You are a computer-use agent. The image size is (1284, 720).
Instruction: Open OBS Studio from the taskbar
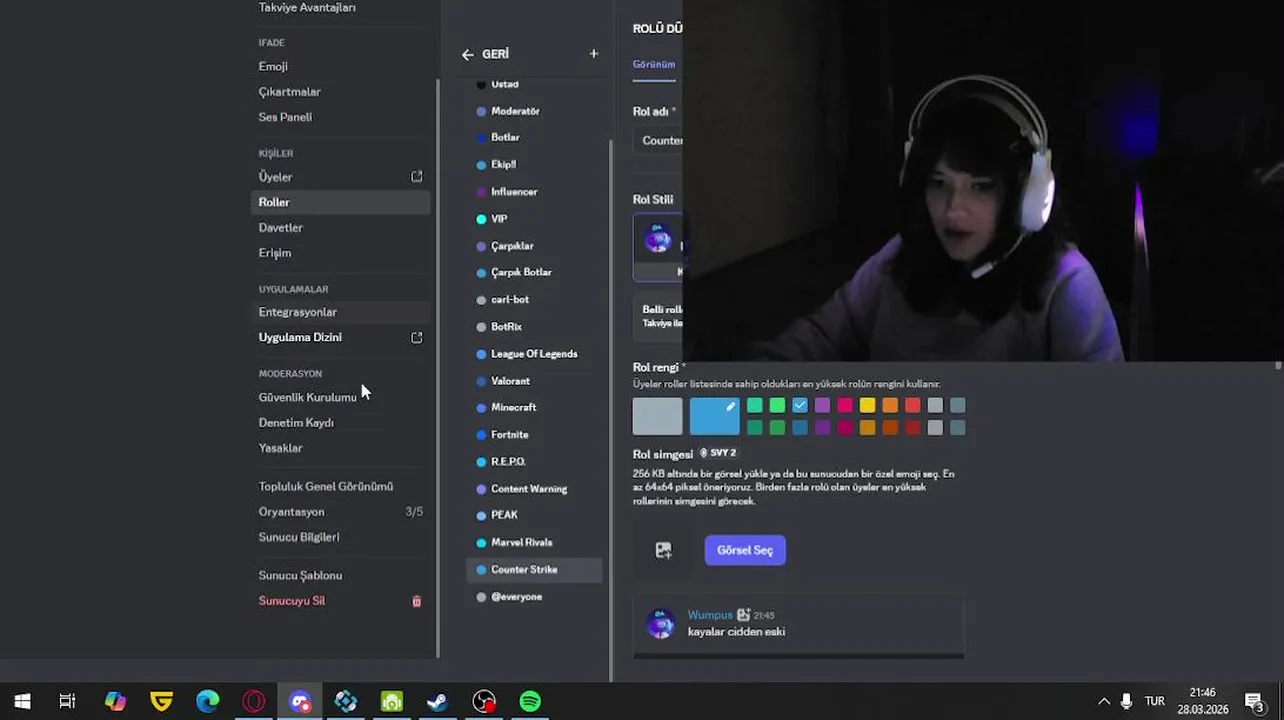tap(484, 702)
